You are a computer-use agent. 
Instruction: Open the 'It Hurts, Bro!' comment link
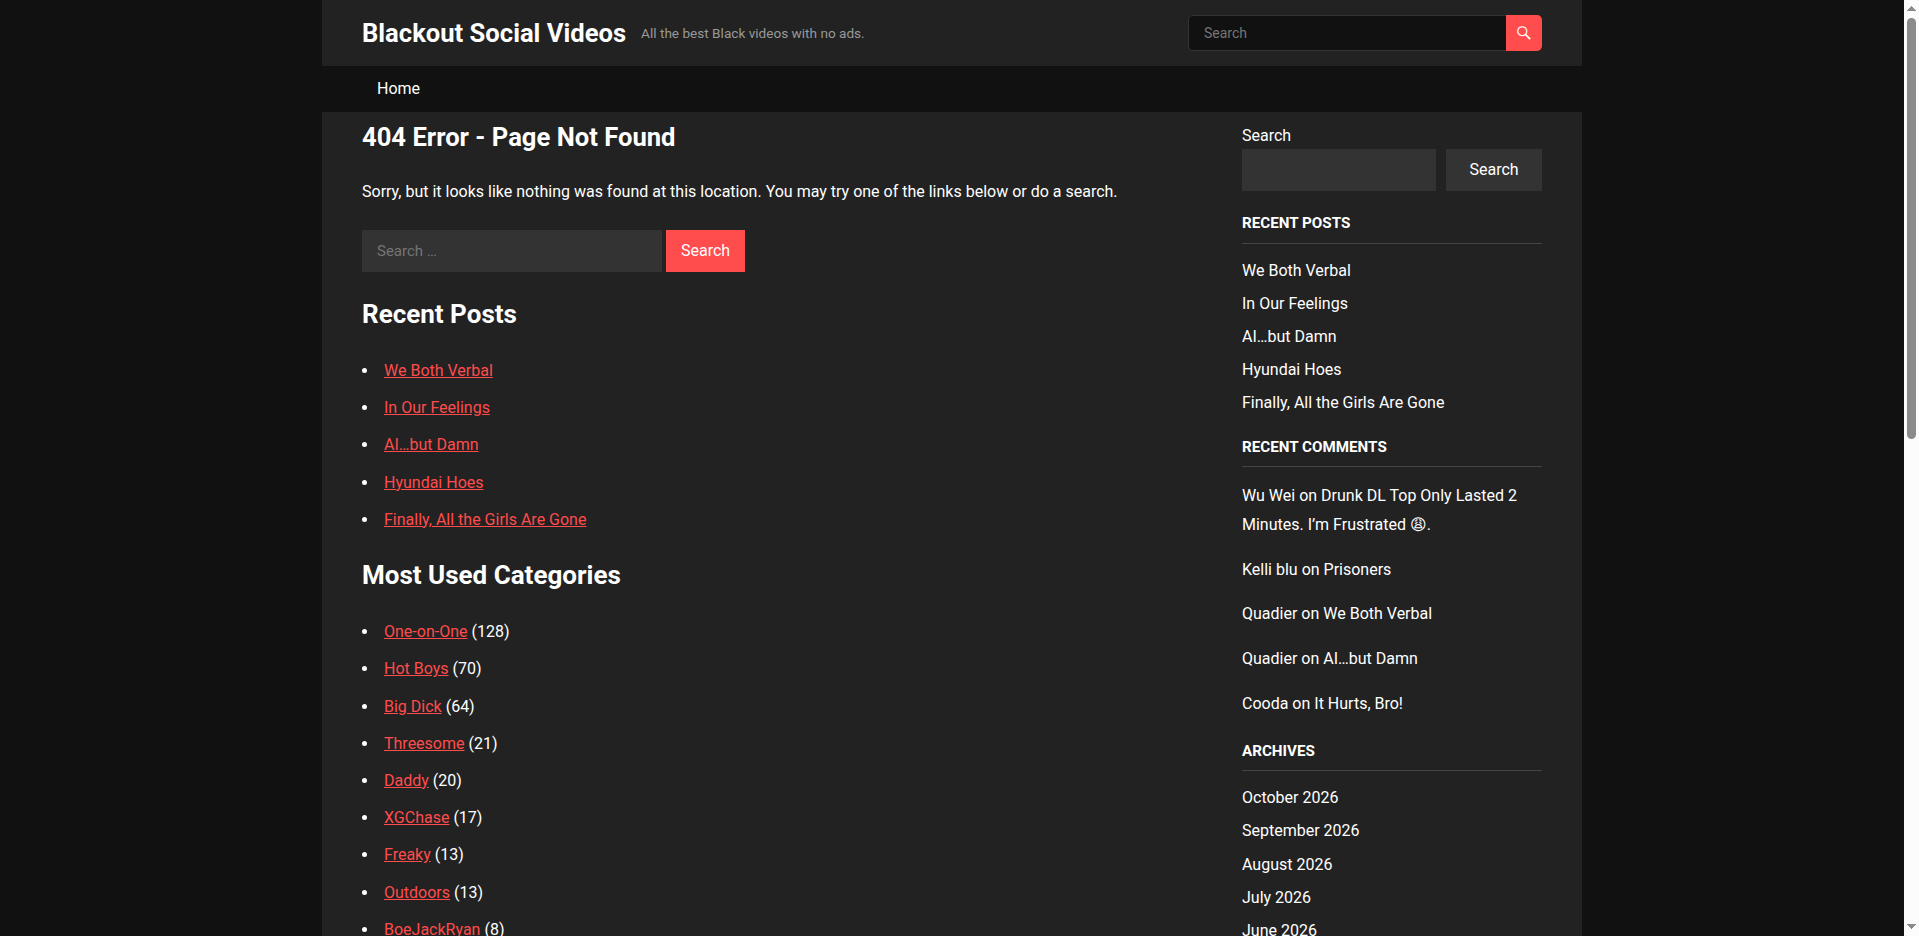(x=1358, y=703)
